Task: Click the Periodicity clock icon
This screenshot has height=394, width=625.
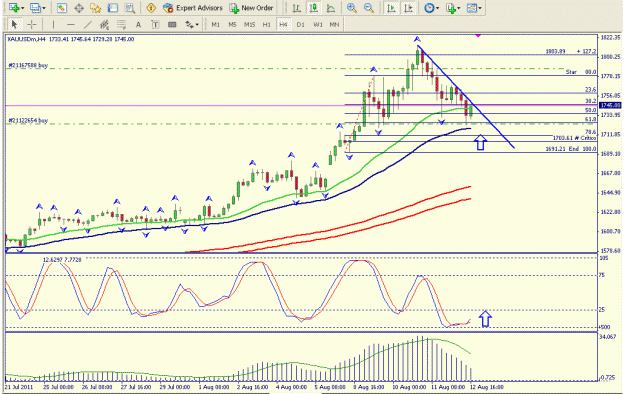Action: click(x=429, y=8)
